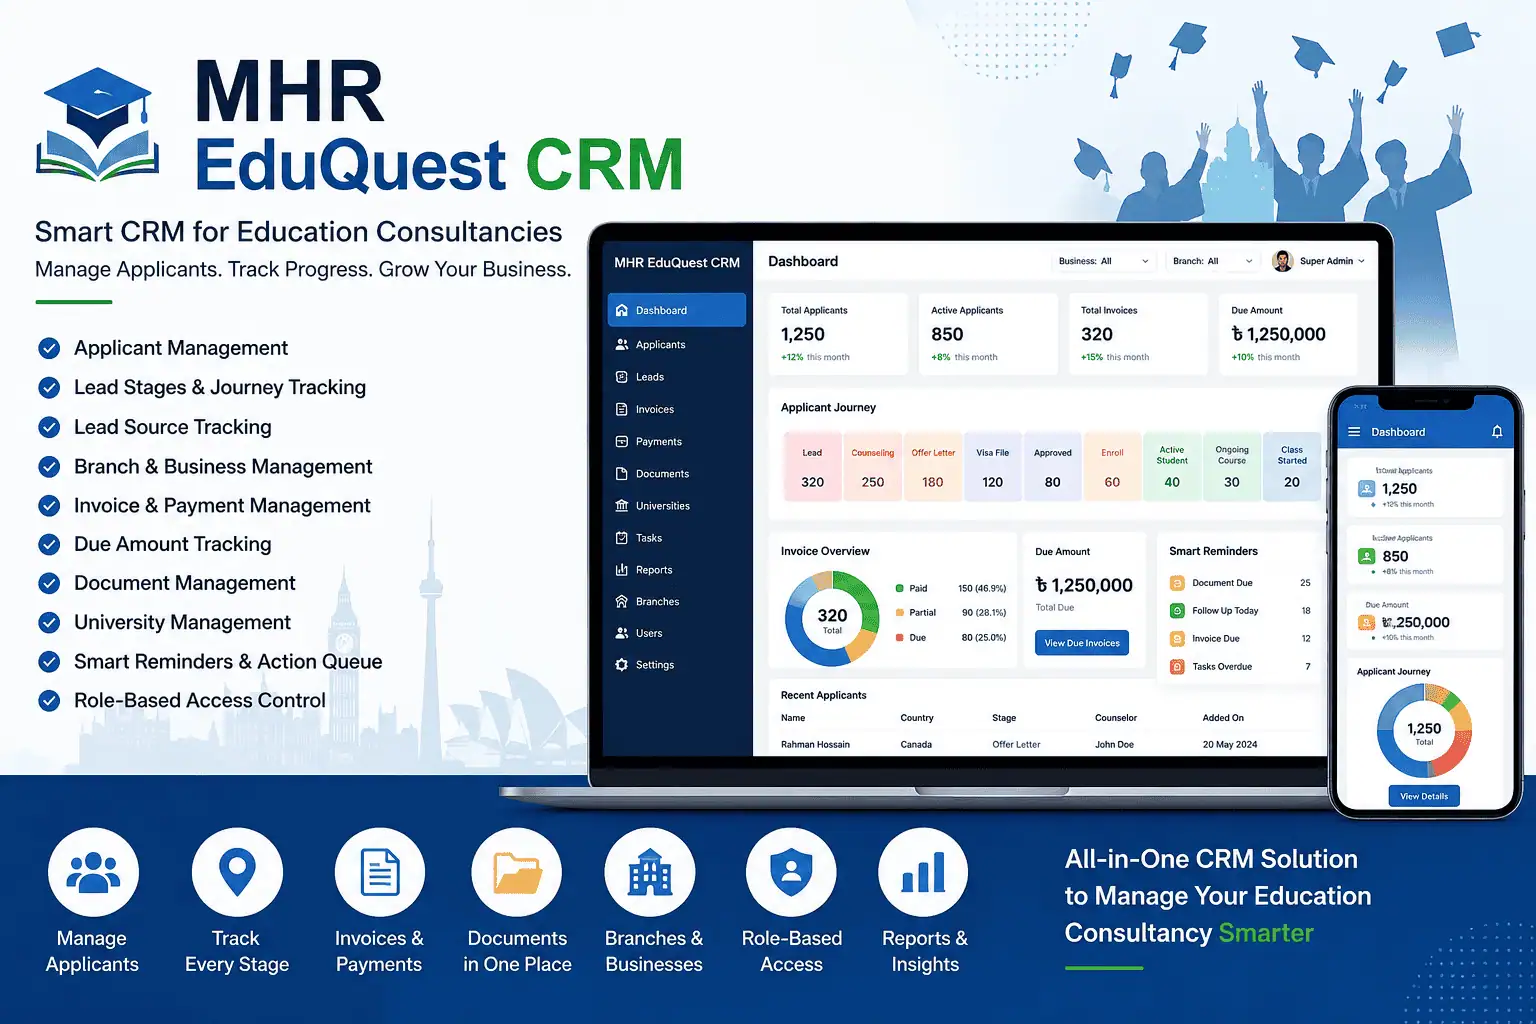Click the Branches & Businesses building icon
This screenshot has height=1024, width=1536.
[650, 873]
